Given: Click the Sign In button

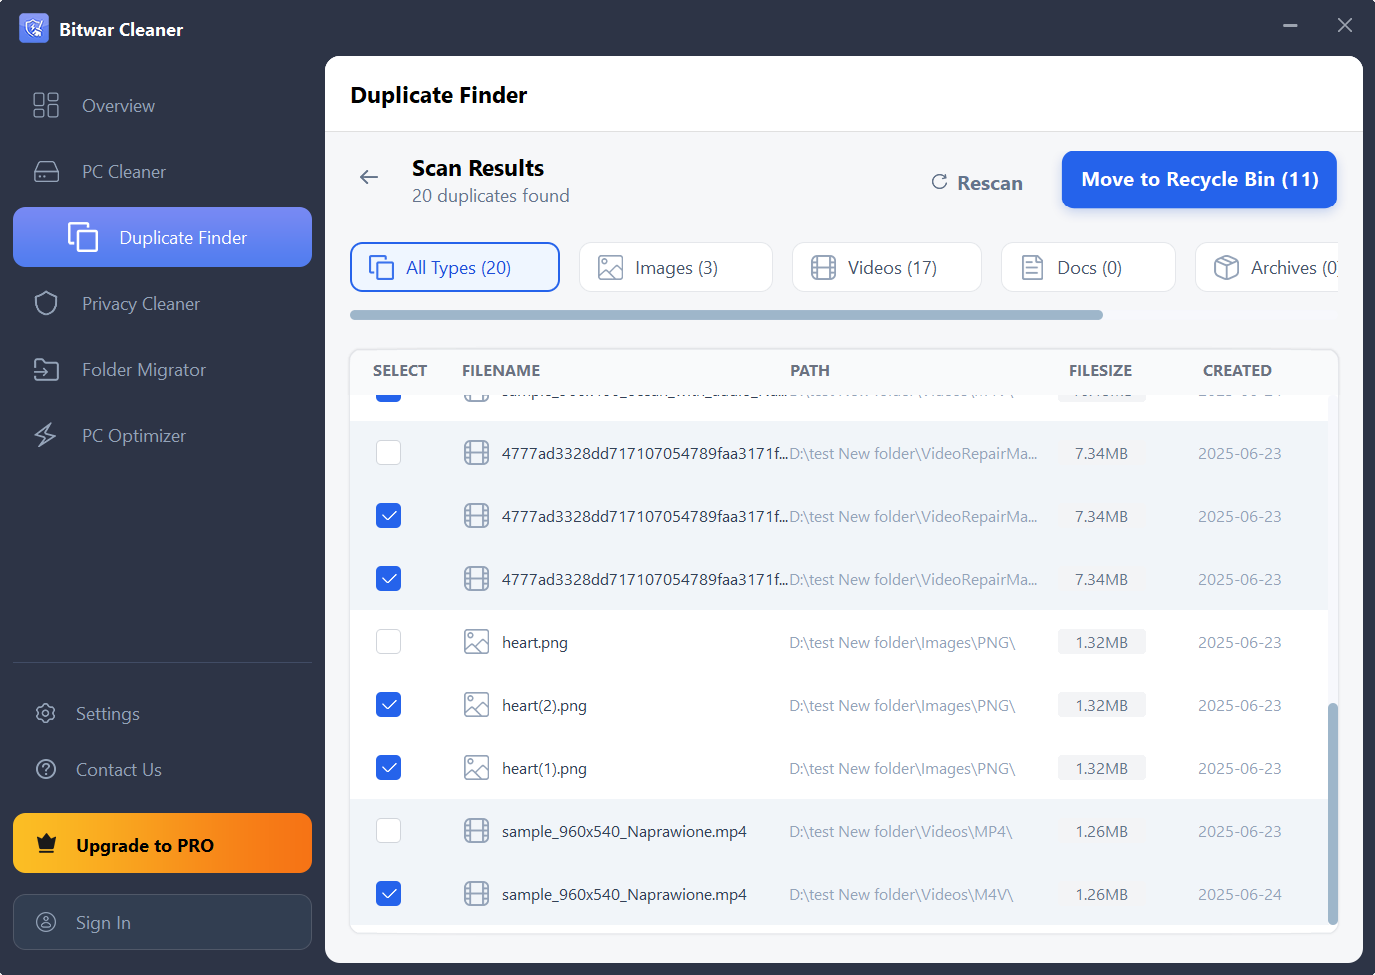Looking at the screenshot, I should pyautogui.click(x=162, y=922).
